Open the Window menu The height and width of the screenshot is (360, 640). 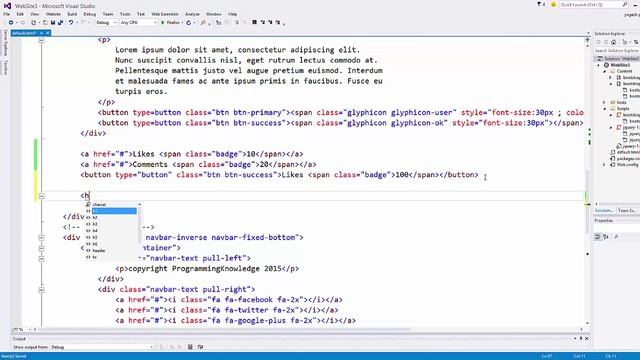[x=213, y=14]
